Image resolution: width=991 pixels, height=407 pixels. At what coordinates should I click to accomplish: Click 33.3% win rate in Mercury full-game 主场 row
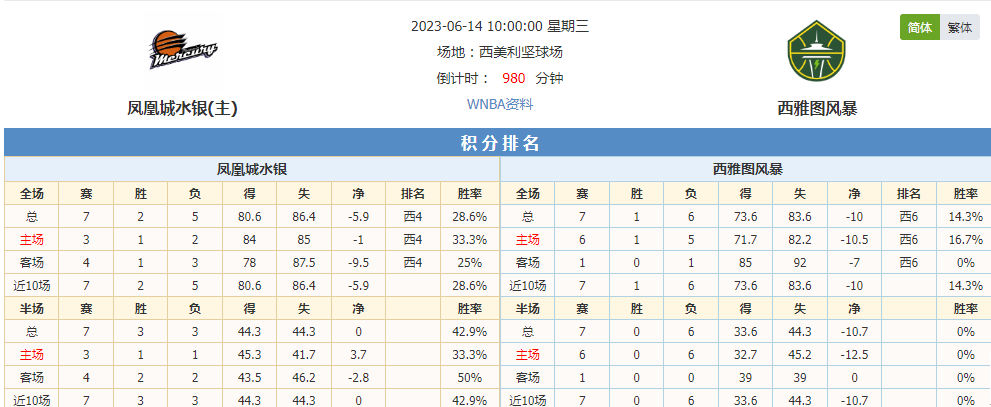pyautogui.click(x=470, y=240)
